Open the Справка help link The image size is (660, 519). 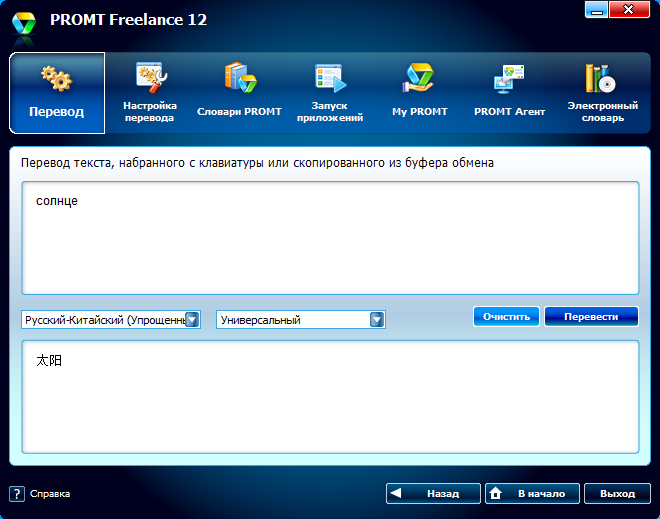[x=50, y=493]
